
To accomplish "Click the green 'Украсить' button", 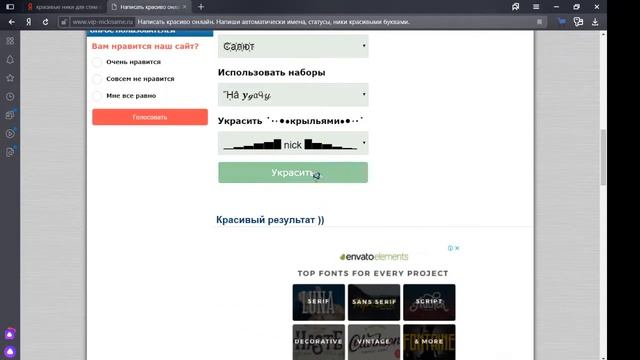I will point(293,173).
